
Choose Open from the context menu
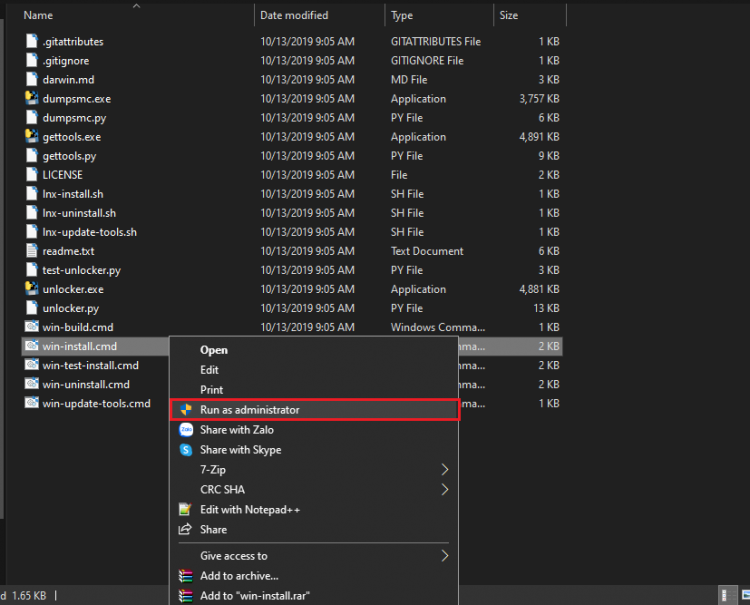tap(214, 350)
